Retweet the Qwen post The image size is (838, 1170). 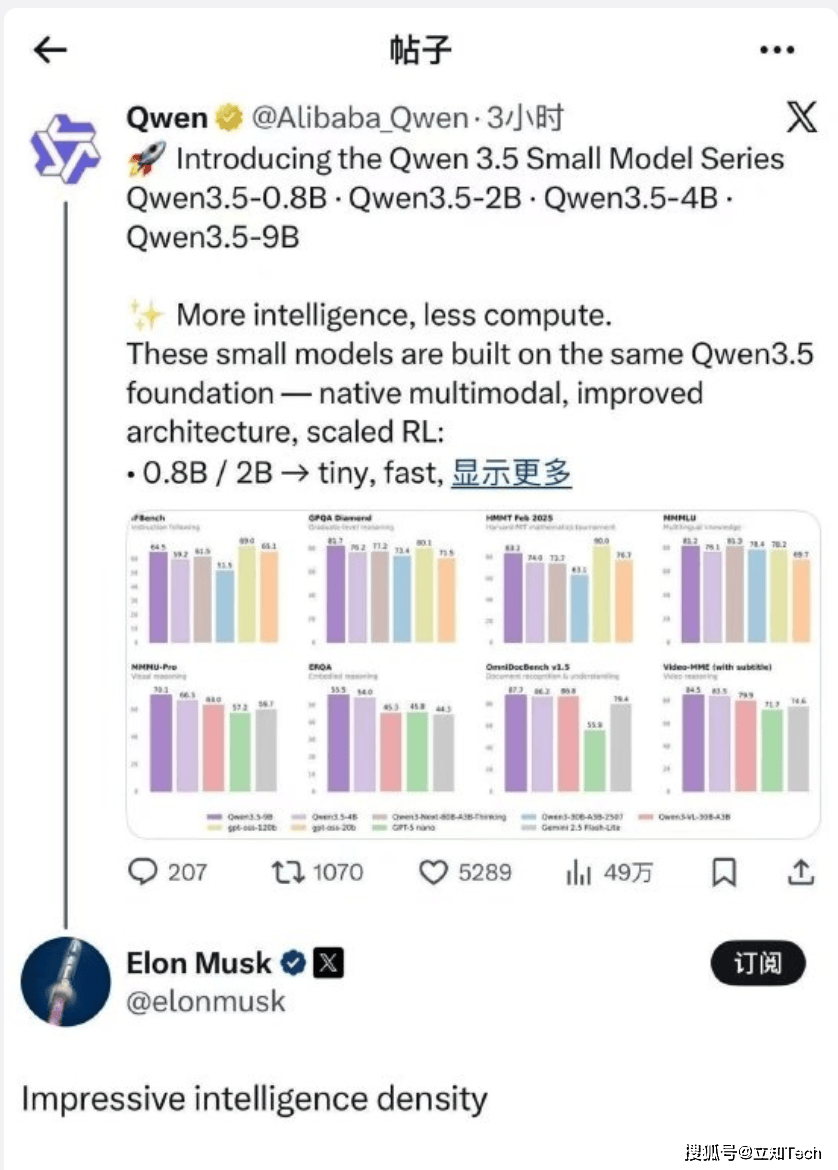point(288,872)
